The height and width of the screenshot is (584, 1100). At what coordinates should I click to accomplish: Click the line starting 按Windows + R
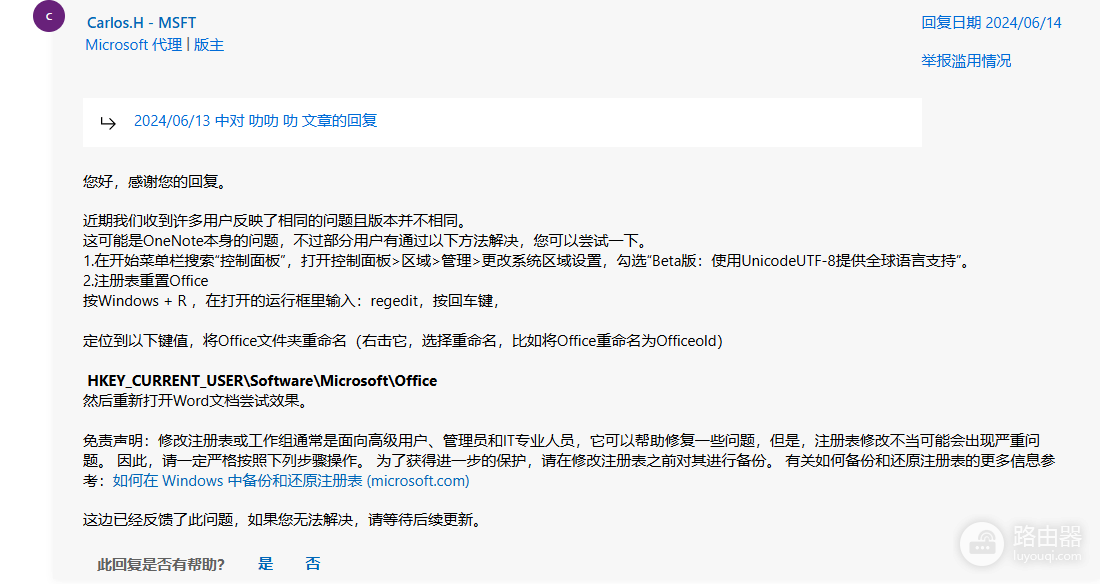pyautogui.click(x=292, y=301)
